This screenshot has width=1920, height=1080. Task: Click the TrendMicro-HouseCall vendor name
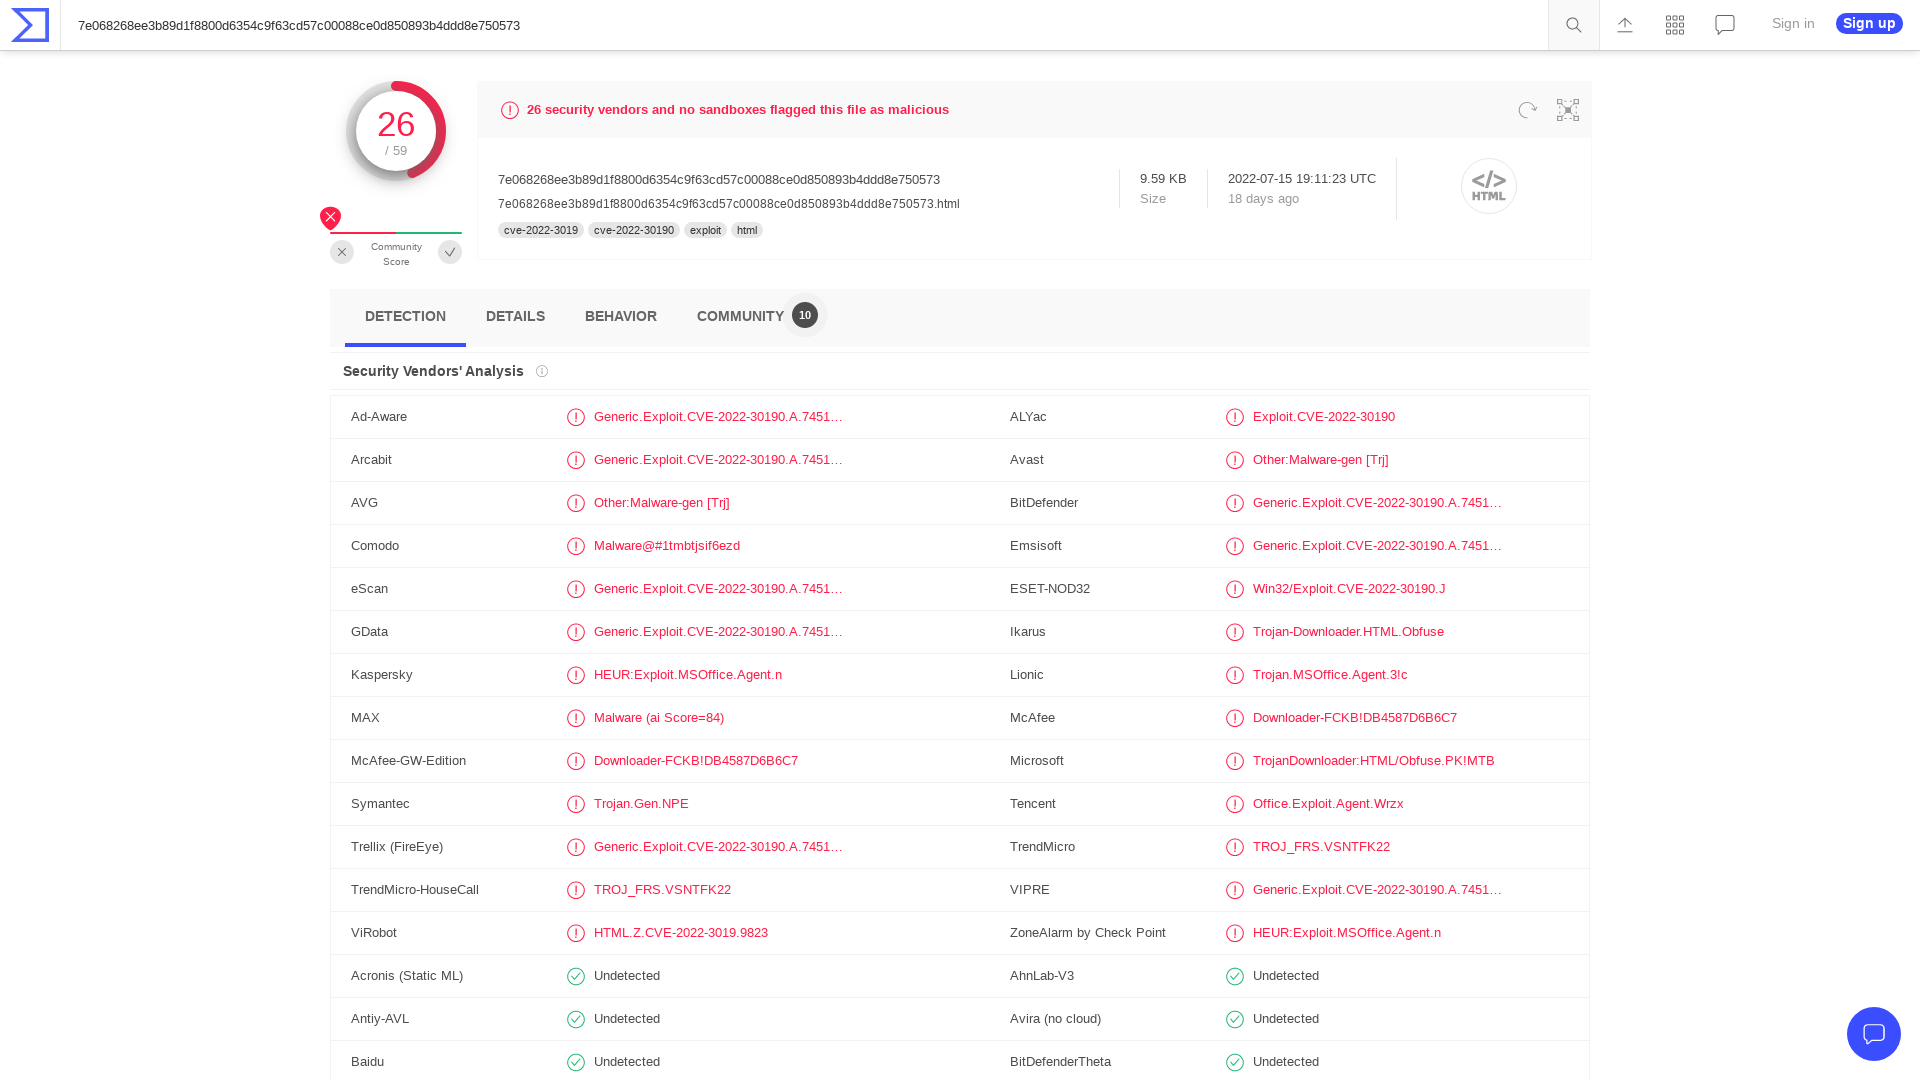tap(415, 890)
